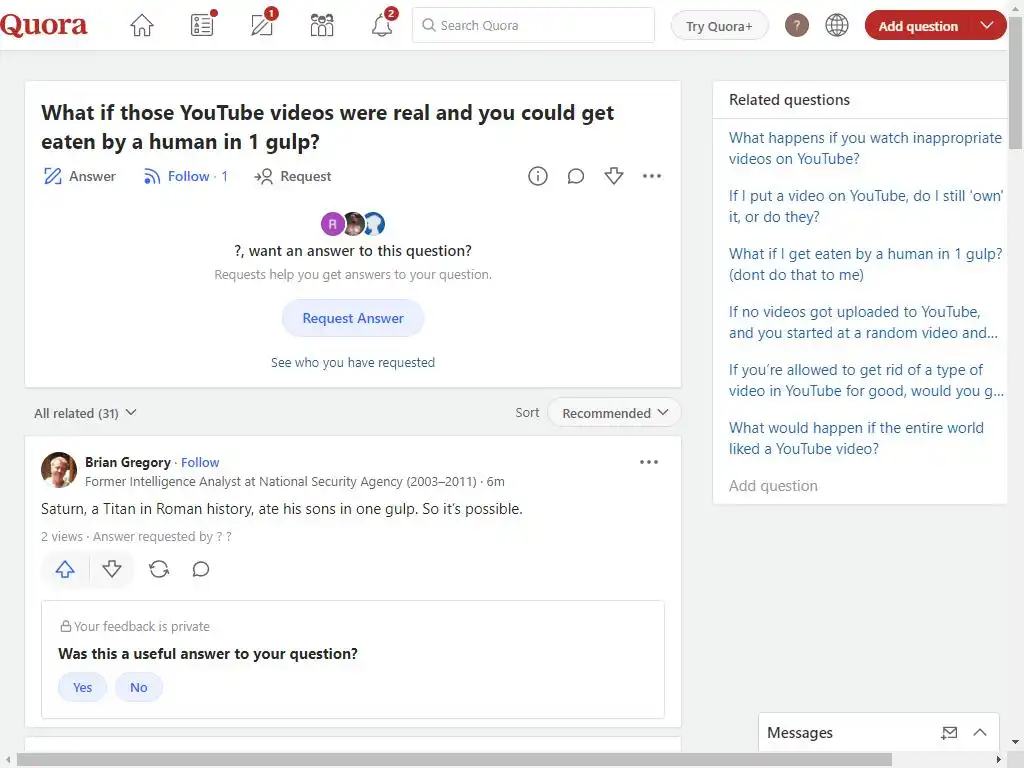
Task: Open the profile avatar in top bar
Action: 797,25
